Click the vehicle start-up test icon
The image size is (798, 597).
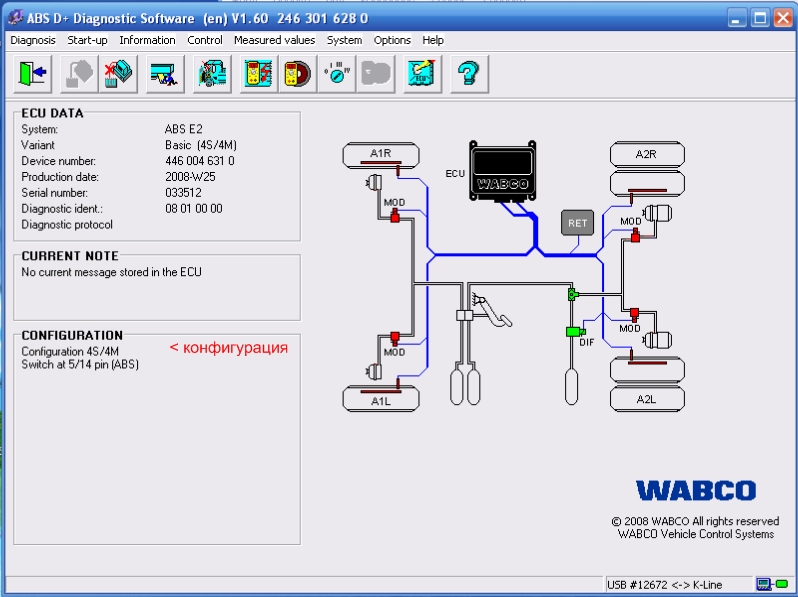point(212,74)
